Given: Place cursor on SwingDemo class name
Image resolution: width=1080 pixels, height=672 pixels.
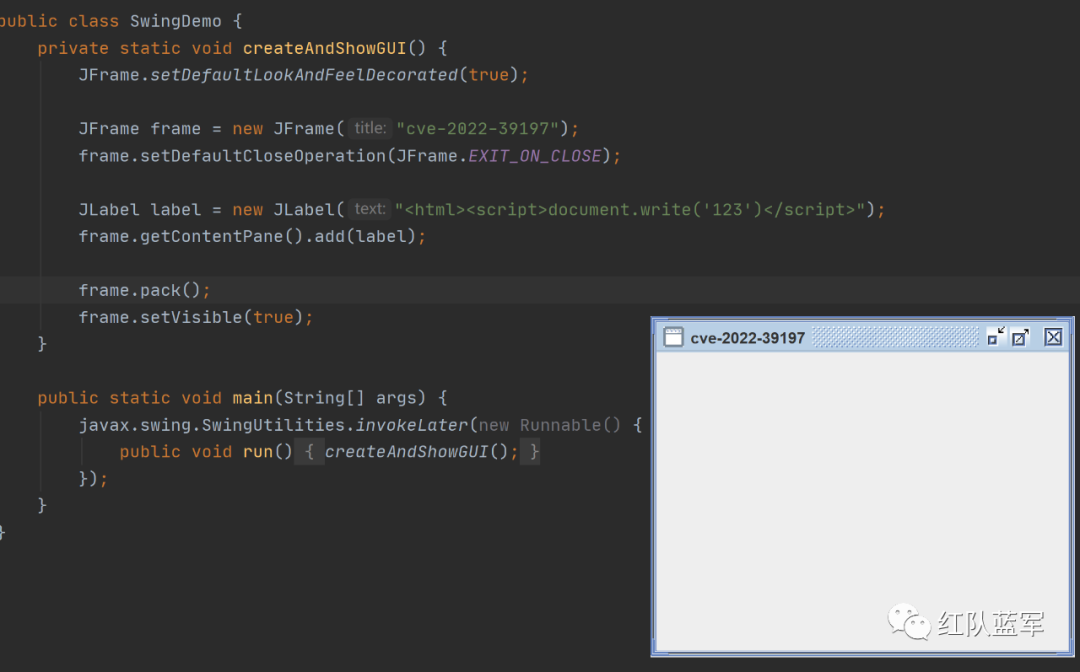Looking at the screenshot, I should click(x=176, y=21).
